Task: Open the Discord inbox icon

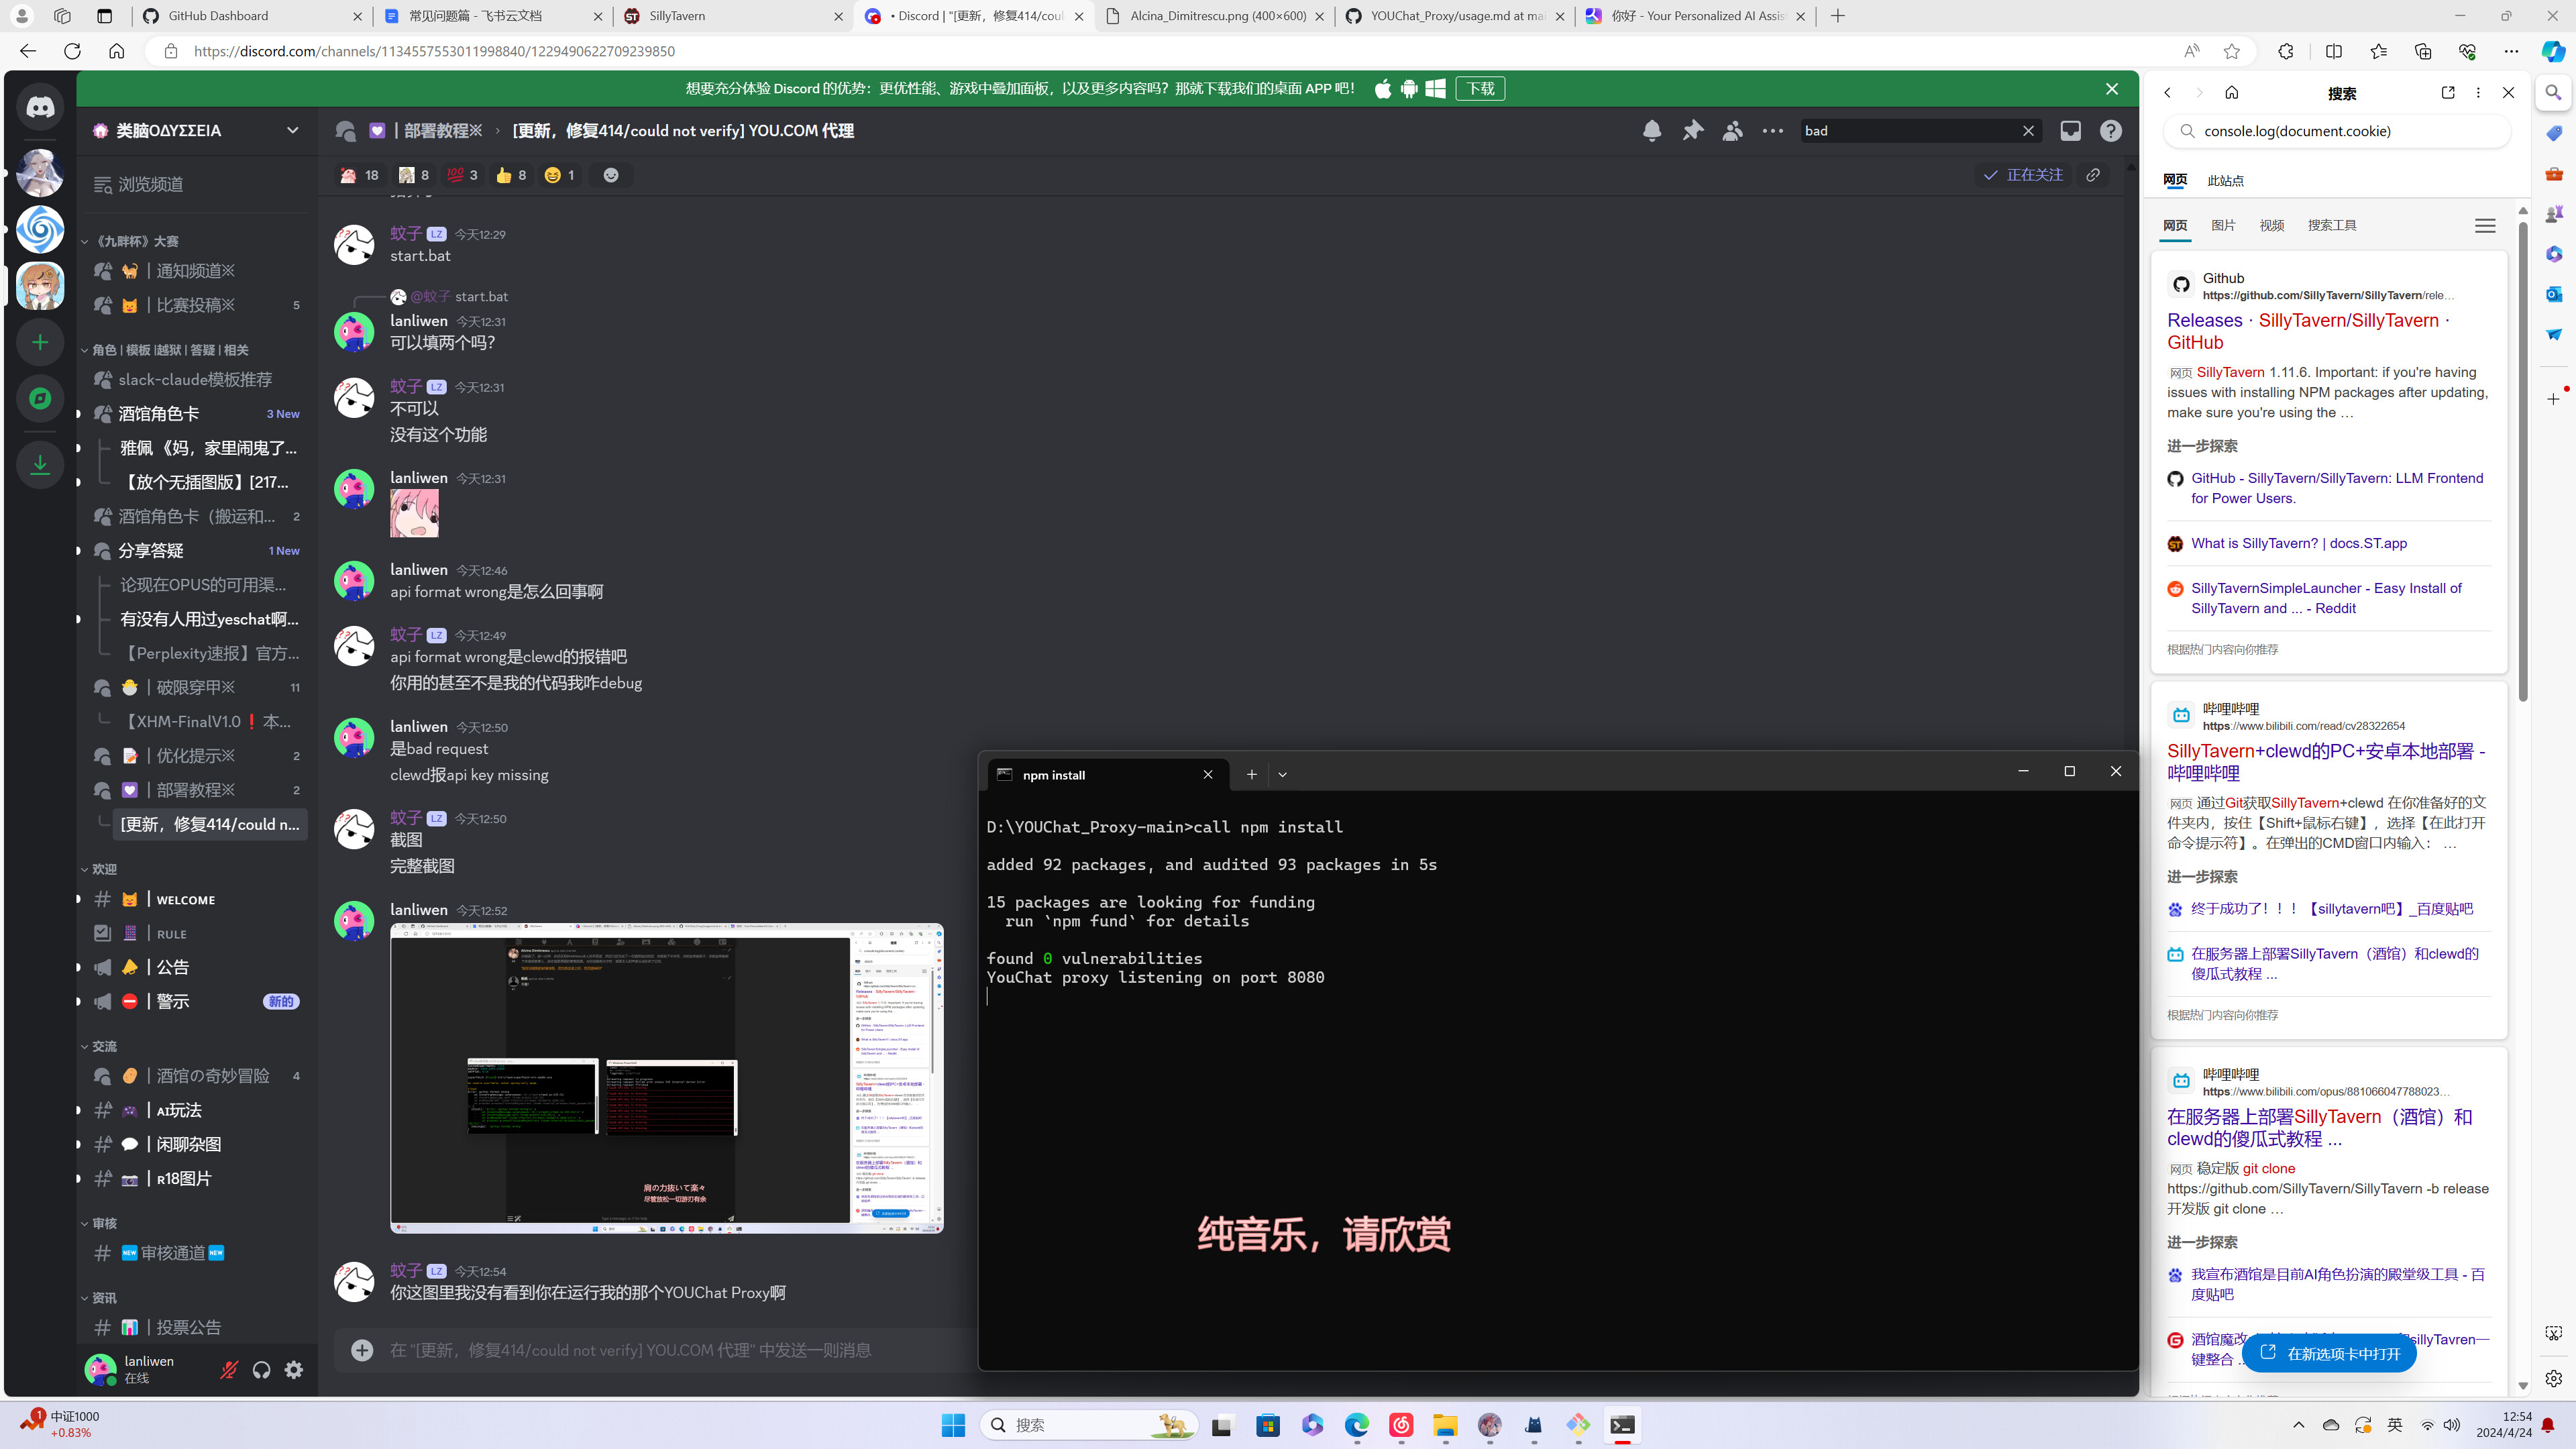Action: 2070,130
